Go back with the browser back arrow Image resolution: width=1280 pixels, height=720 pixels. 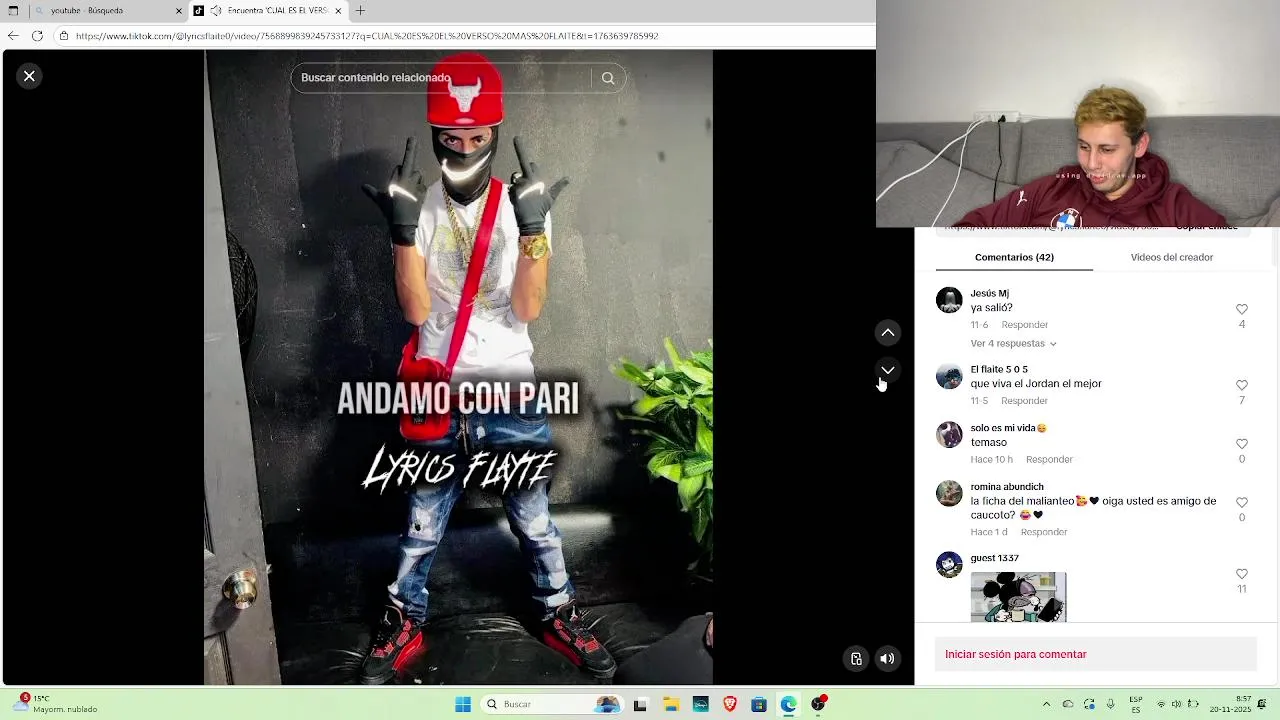tap(13, 36)
